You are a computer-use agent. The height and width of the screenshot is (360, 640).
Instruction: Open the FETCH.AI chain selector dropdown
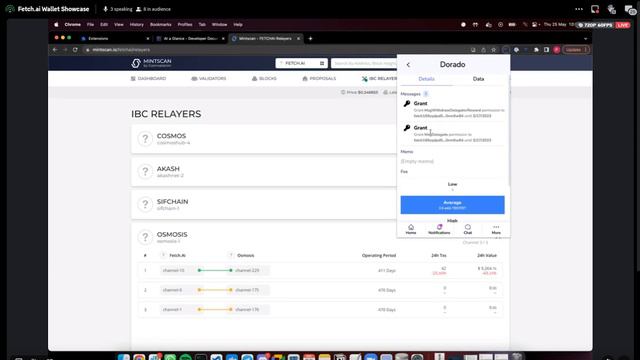click(x=301, y=63)
